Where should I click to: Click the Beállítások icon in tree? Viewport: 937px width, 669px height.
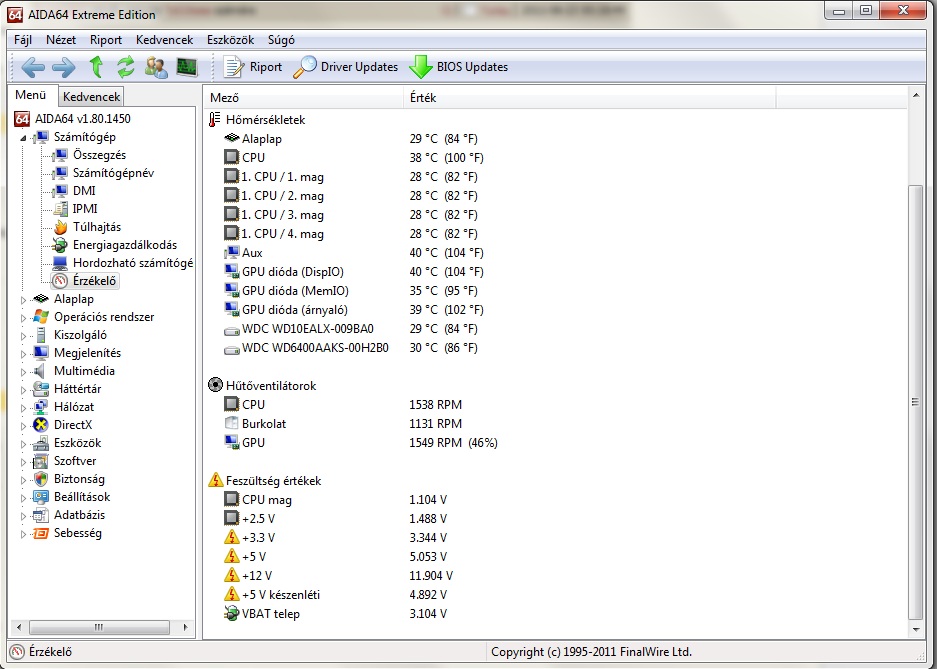point(41,497)
